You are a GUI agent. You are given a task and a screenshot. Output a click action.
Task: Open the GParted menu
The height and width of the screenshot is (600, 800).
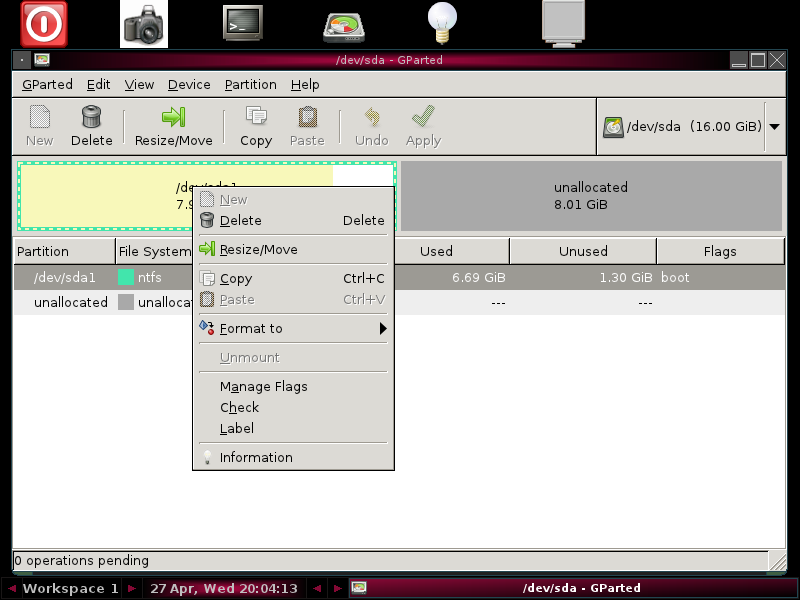point(47,85)
